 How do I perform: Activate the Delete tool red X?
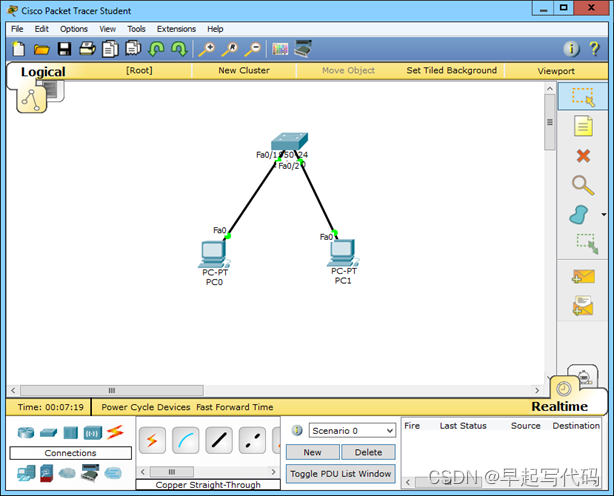583,156
